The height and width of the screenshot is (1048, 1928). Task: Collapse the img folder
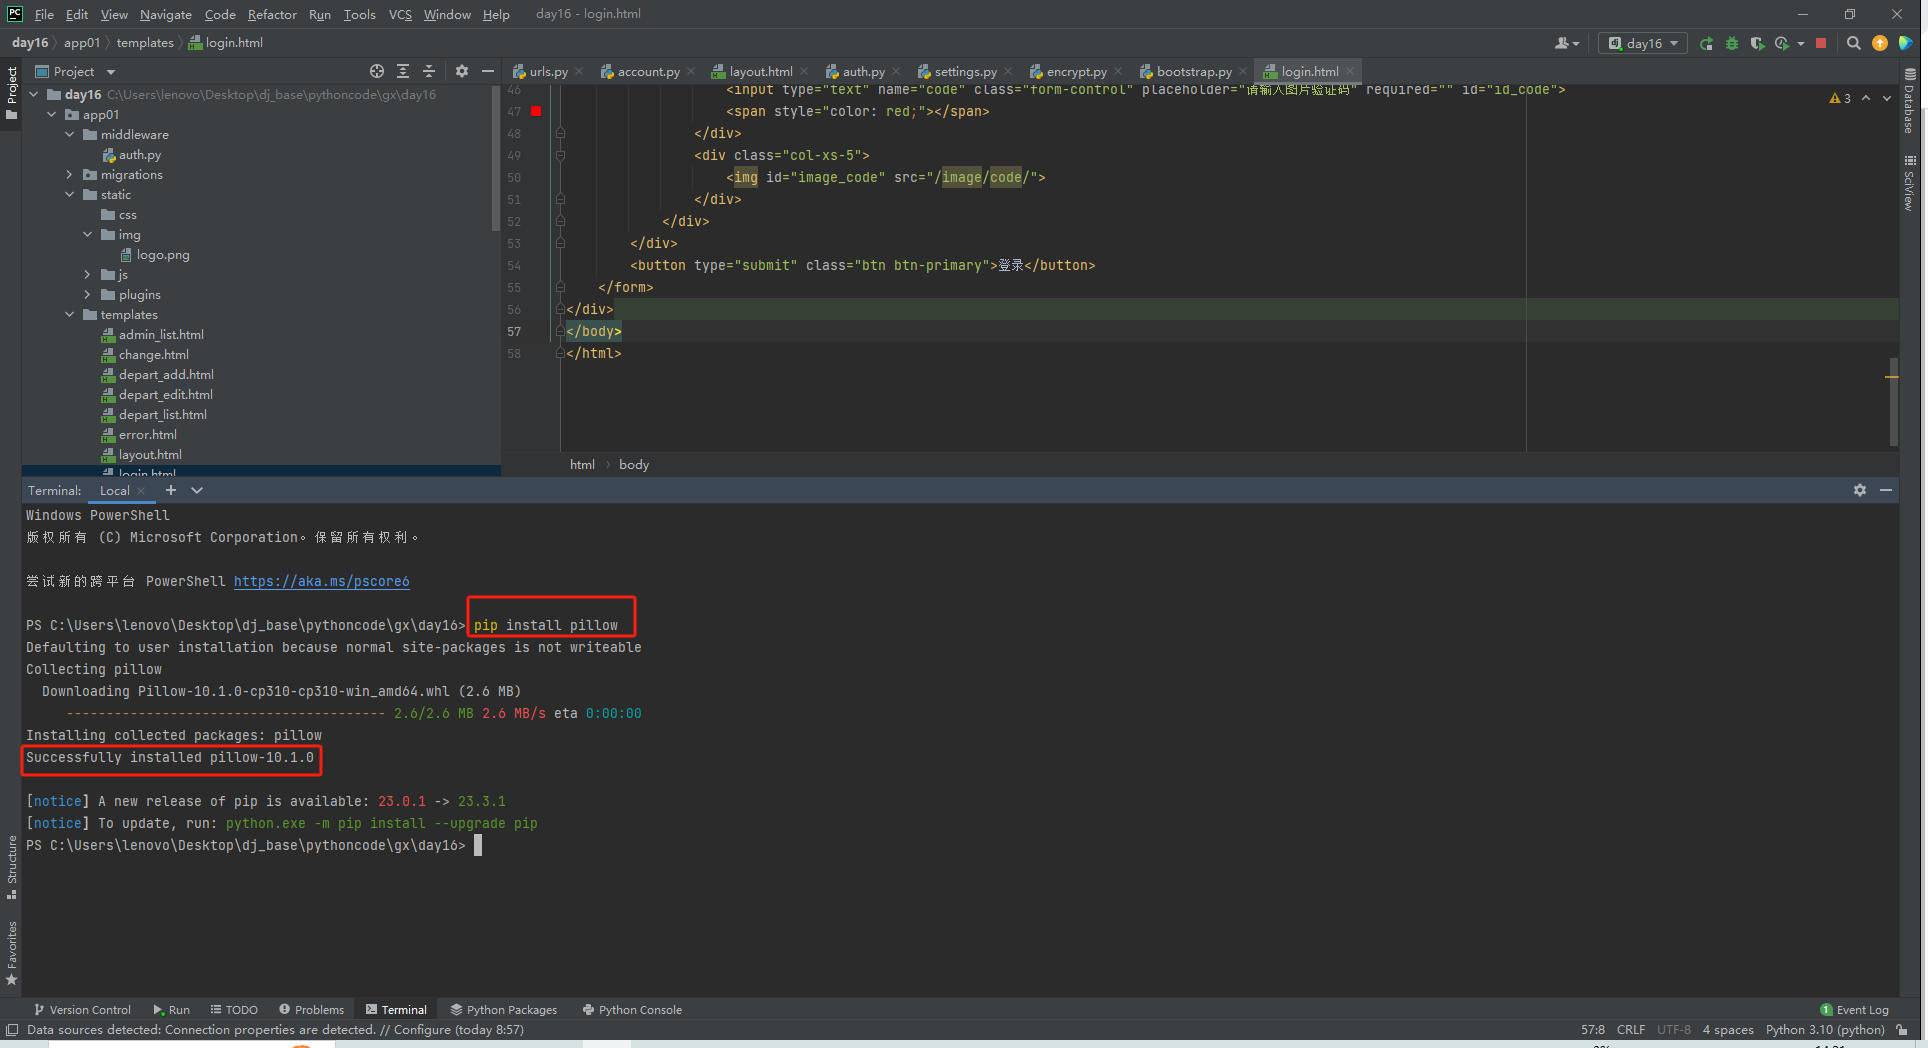coord(88,235)
